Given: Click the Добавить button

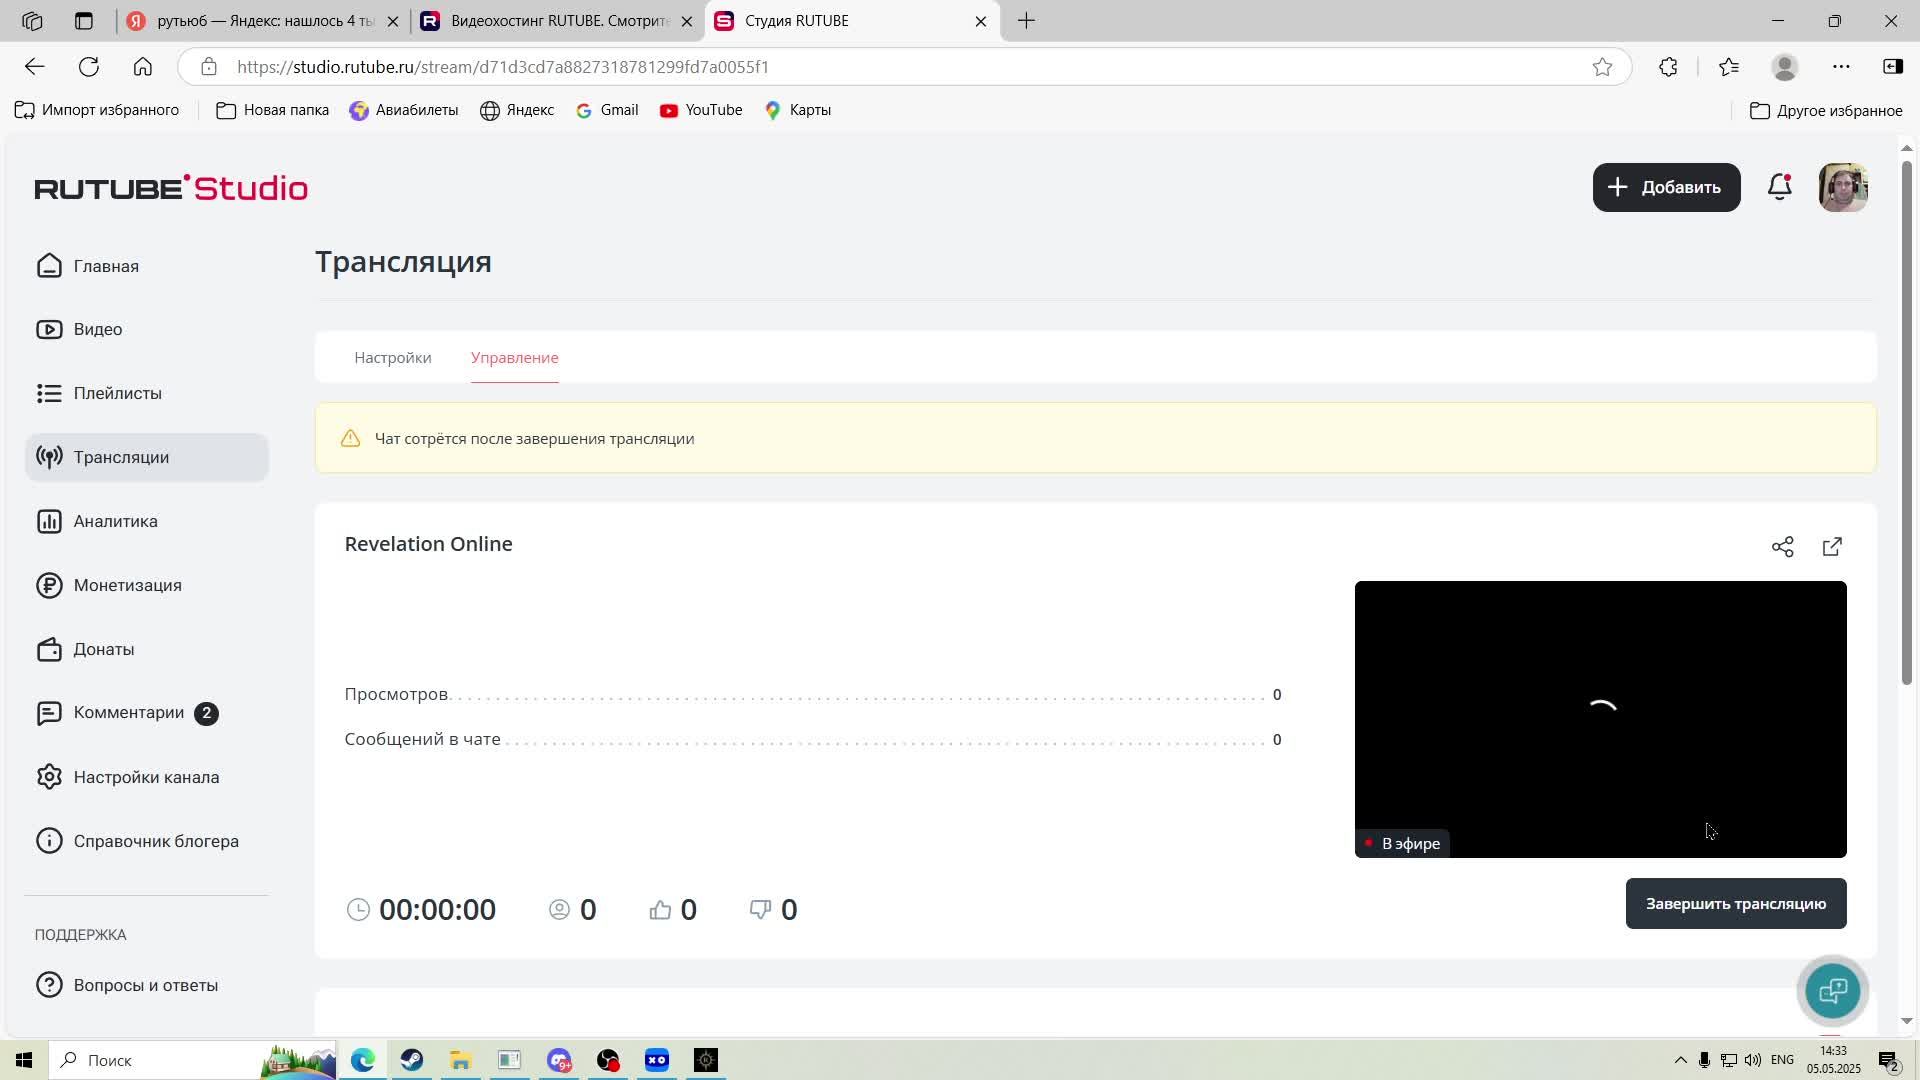Looking at the screenshot, I should tap(1666, 187).
